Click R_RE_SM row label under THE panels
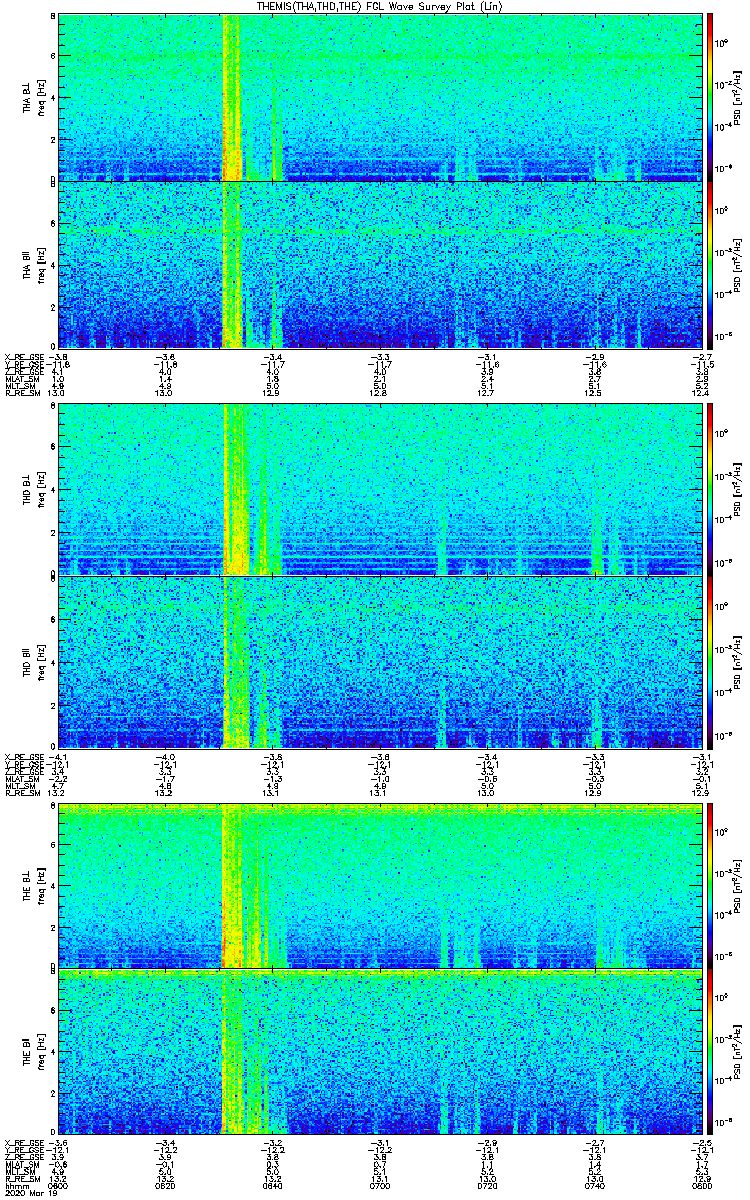The height and width of the screenshot is (1200, 750). click(21, 1178)
